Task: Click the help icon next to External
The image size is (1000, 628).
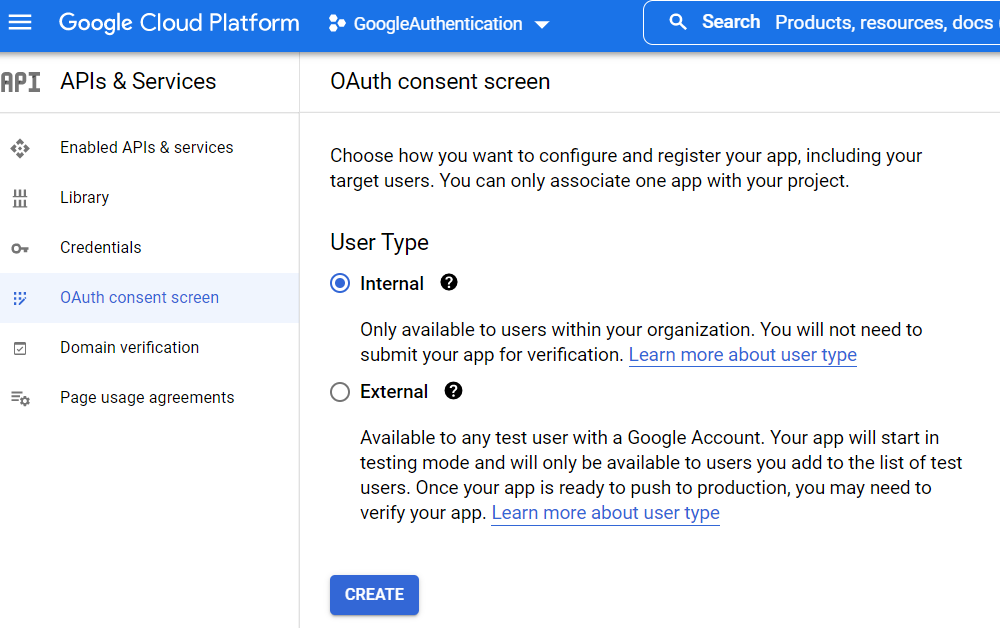Action: (453, 391)
